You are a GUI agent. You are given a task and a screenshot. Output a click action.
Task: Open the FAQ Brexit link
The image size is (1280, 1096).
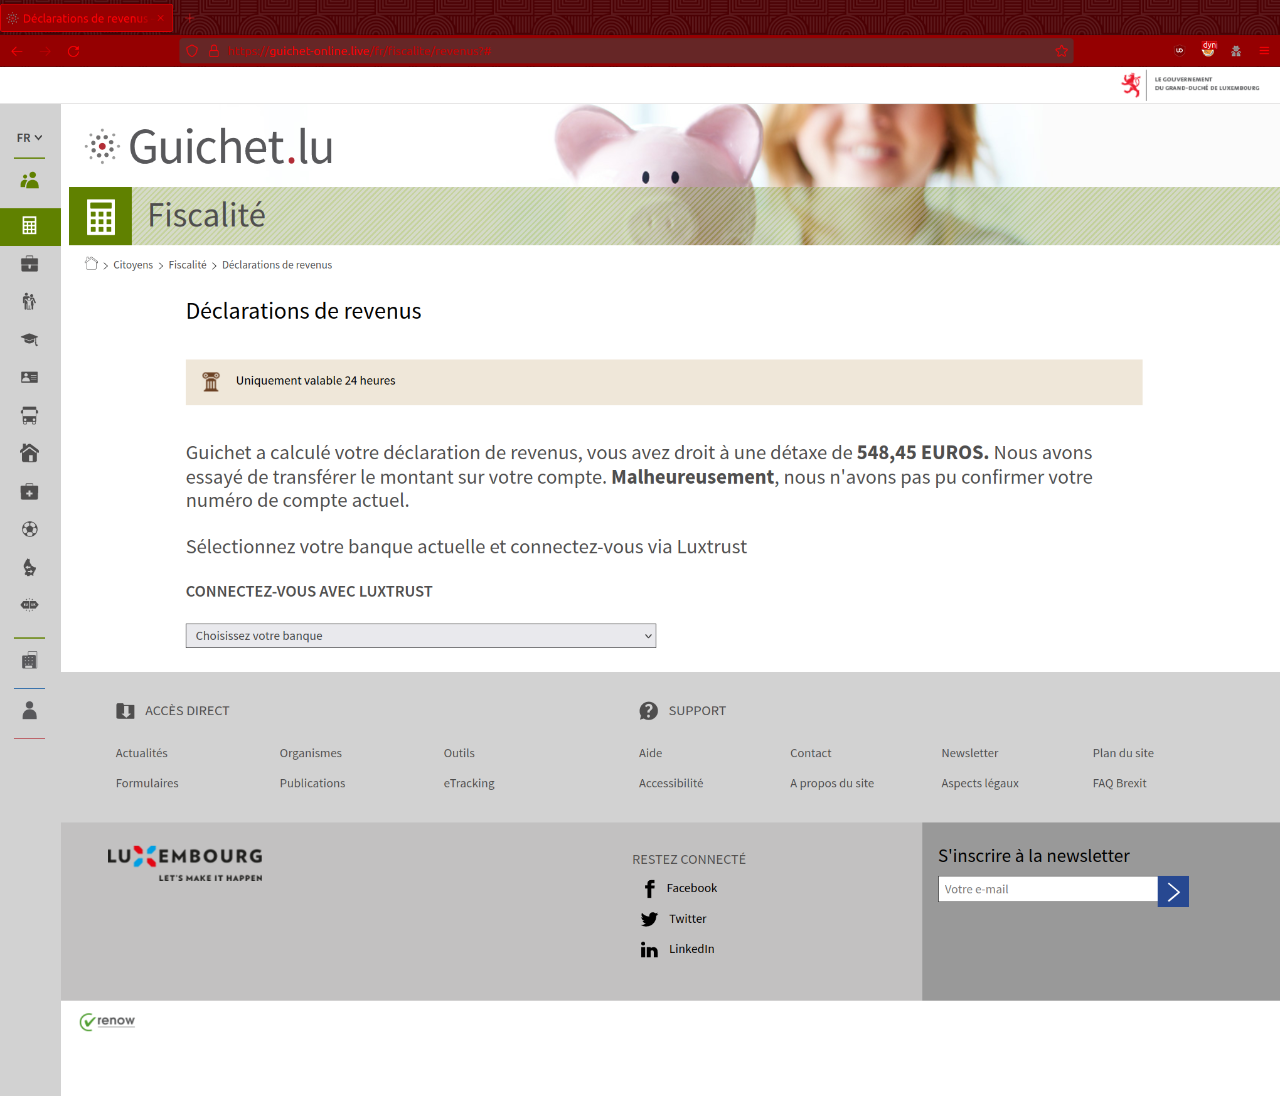click(1119, 783)
